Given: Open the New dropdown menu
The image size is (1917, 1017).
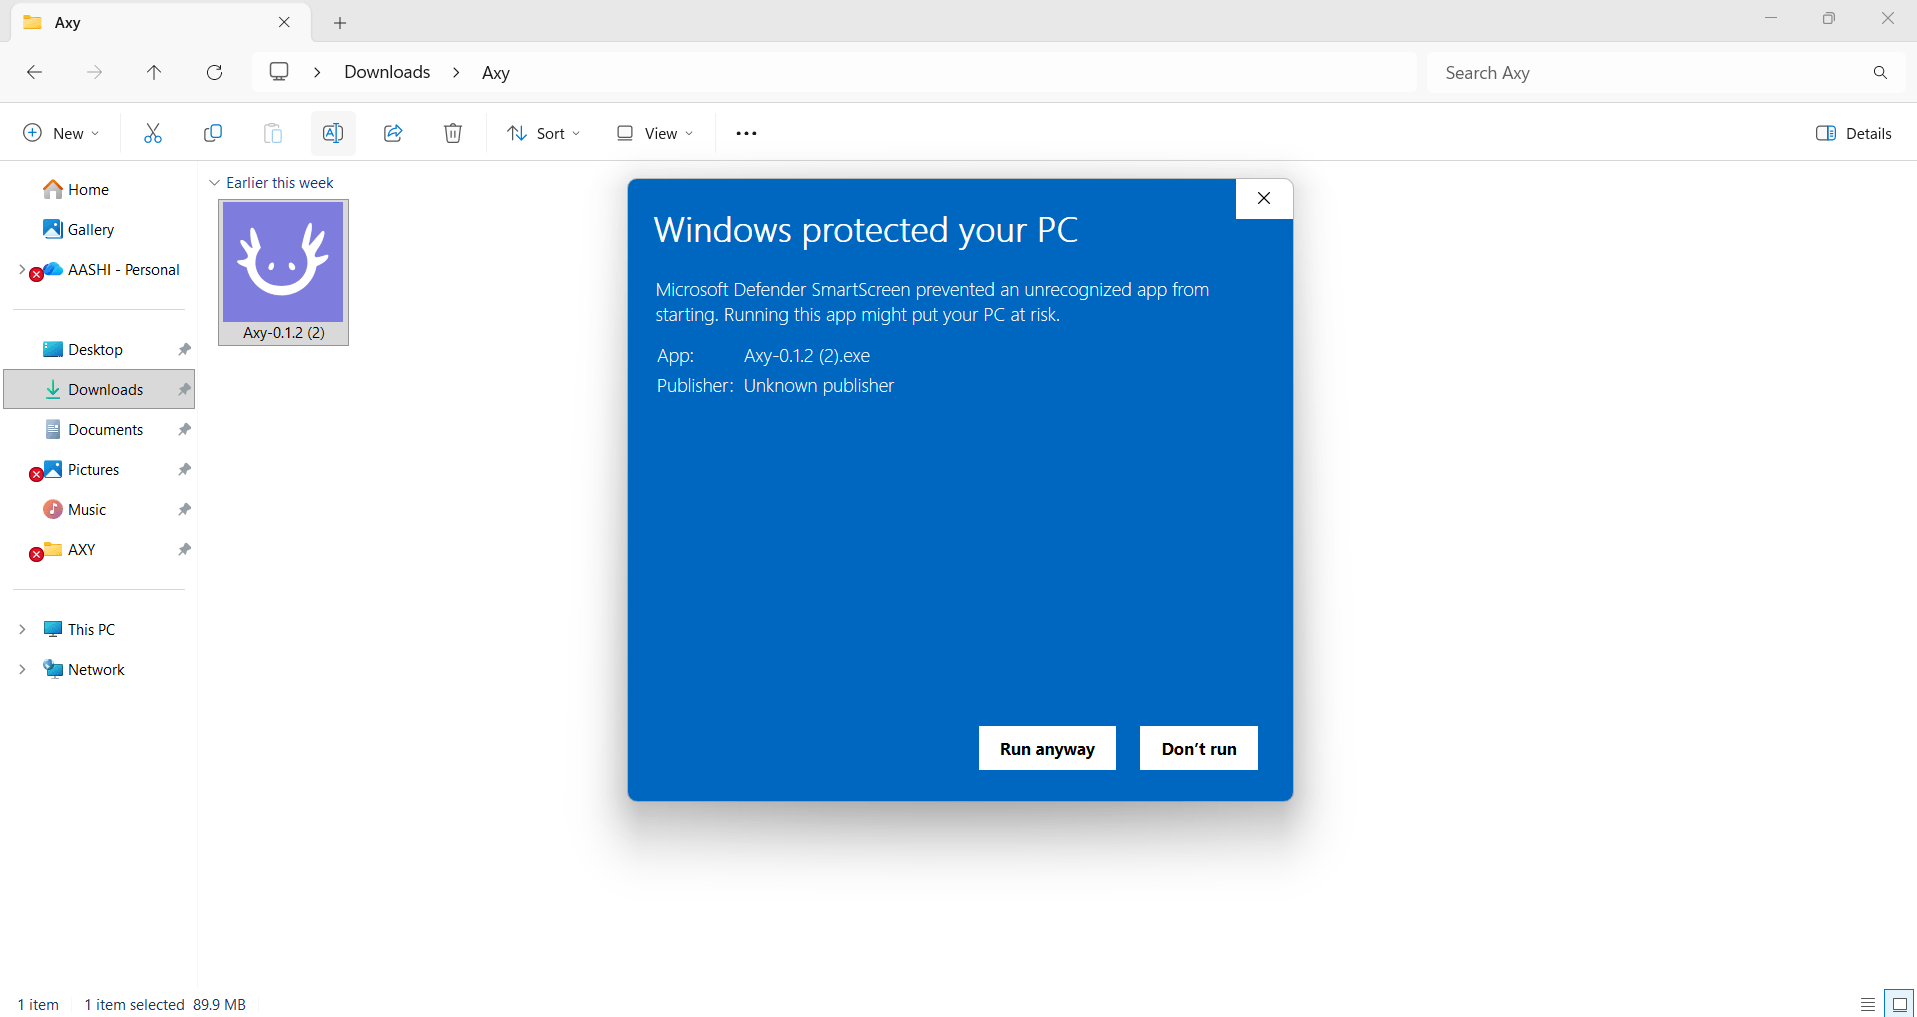Looking at the screenshot, I should [61, 133].
